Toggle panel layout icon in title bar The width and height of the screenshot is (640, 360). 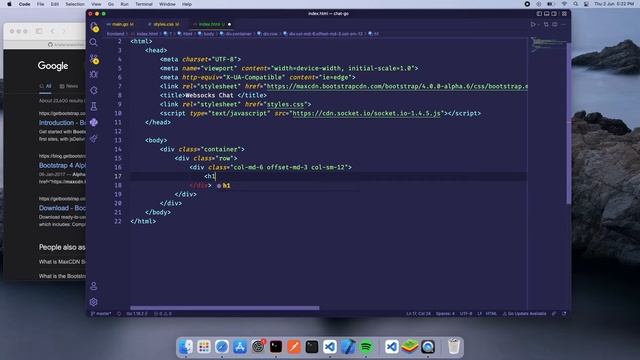click(x=547, y=13)
